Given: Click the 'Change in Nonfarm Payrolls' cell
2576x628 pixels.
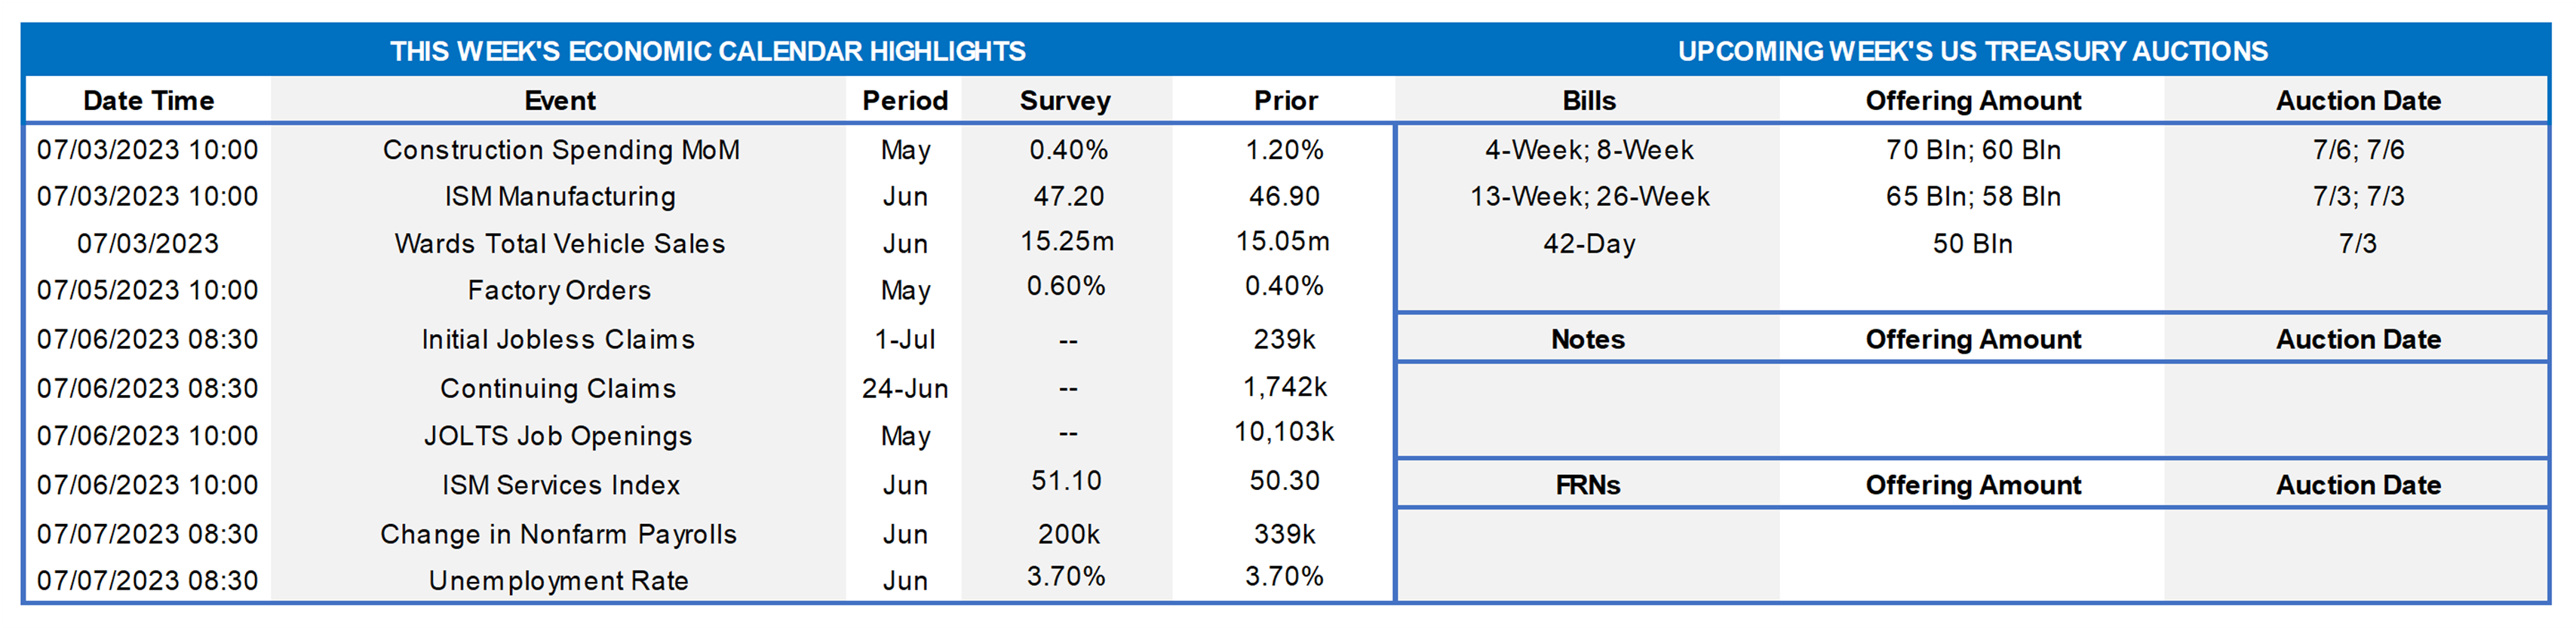Looking at the screenshot, I should pyautogui.click(x=558, y=534).
